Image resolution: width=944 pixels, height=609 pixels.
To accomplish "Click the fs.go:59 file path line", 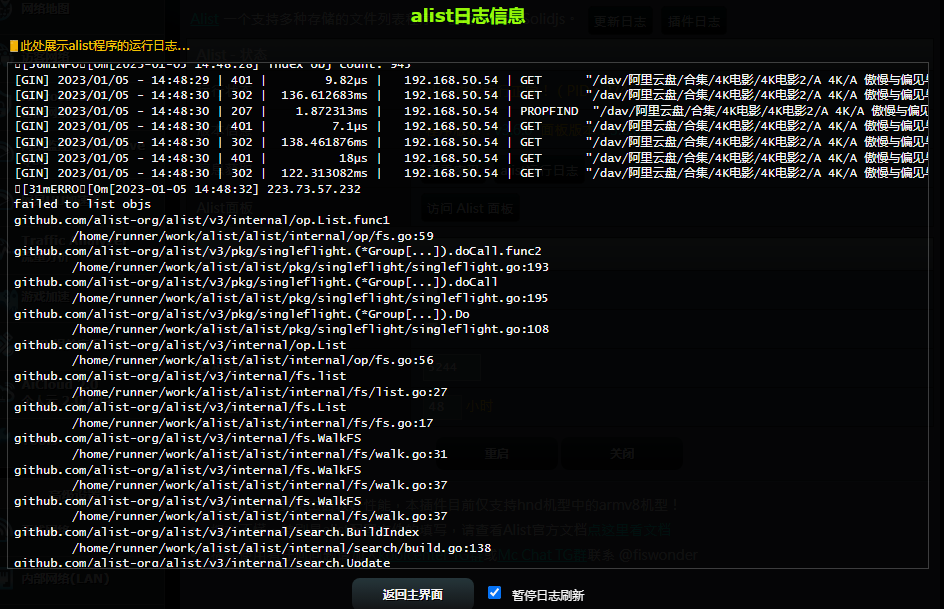I will point(252,236).
